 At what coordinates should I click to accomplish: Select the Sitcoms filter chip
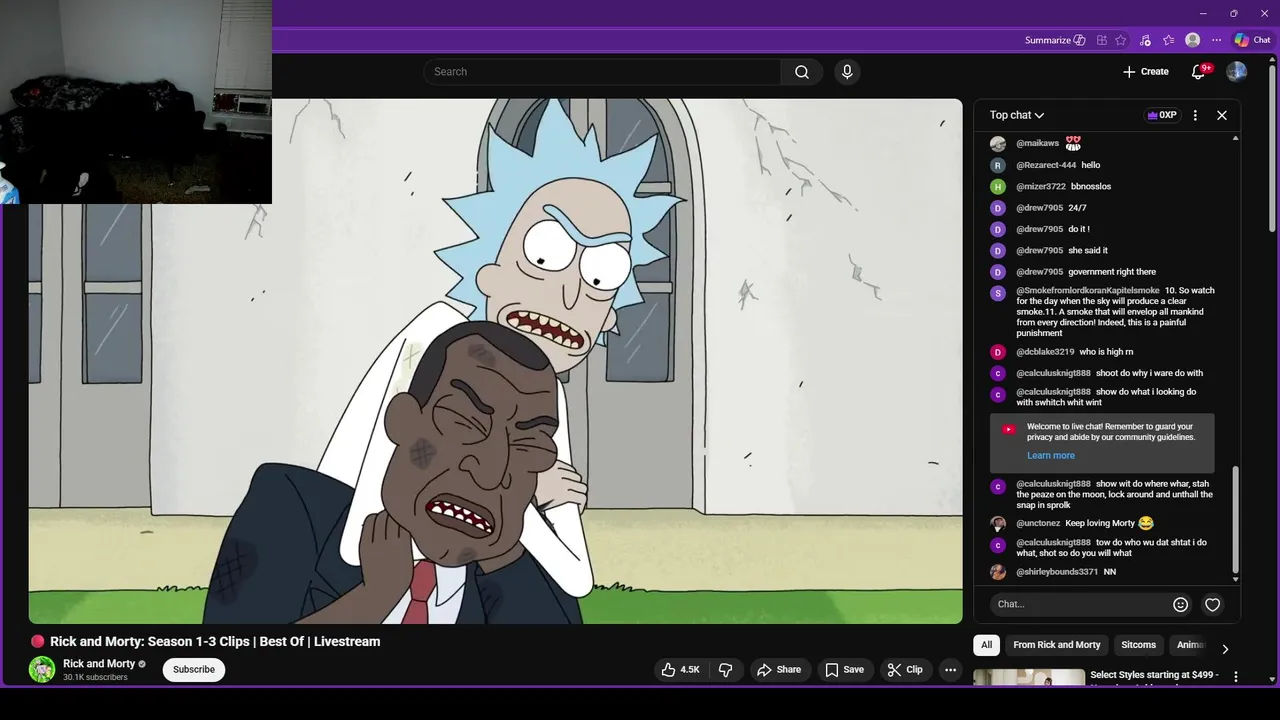point(1138,645)
